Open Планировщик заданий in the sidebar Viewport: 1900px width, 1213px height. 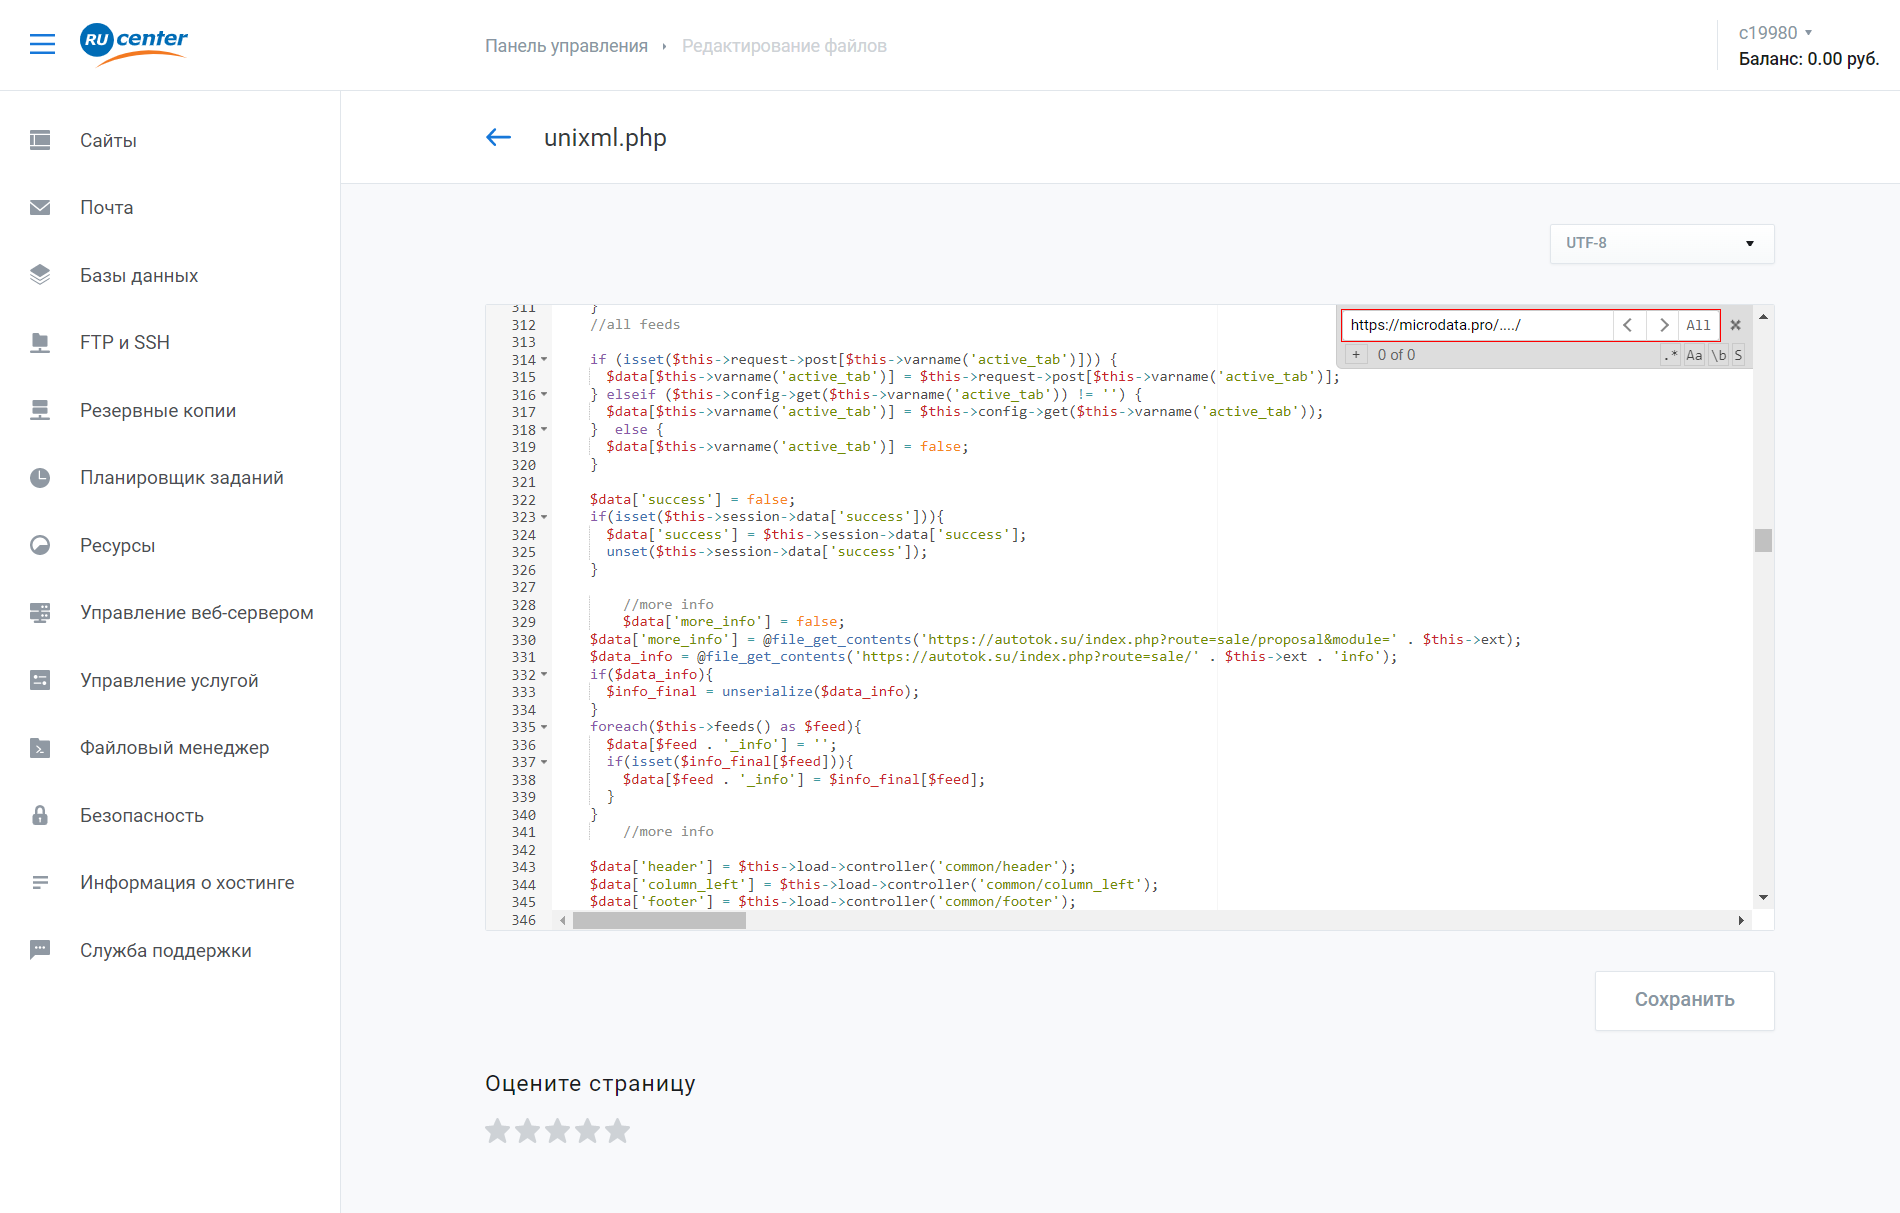pyautogui.click(x=181, y=478)
